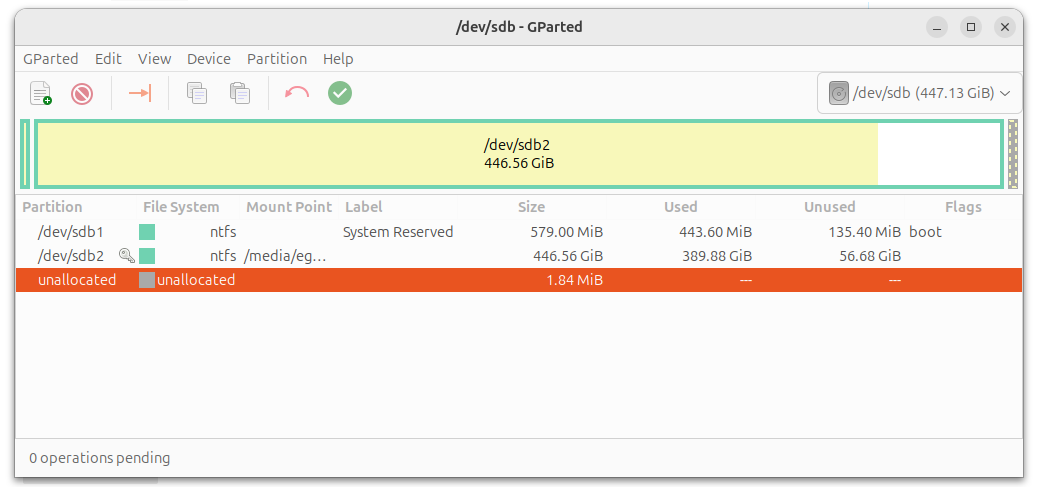Open the Help menu

click(338, 59)
